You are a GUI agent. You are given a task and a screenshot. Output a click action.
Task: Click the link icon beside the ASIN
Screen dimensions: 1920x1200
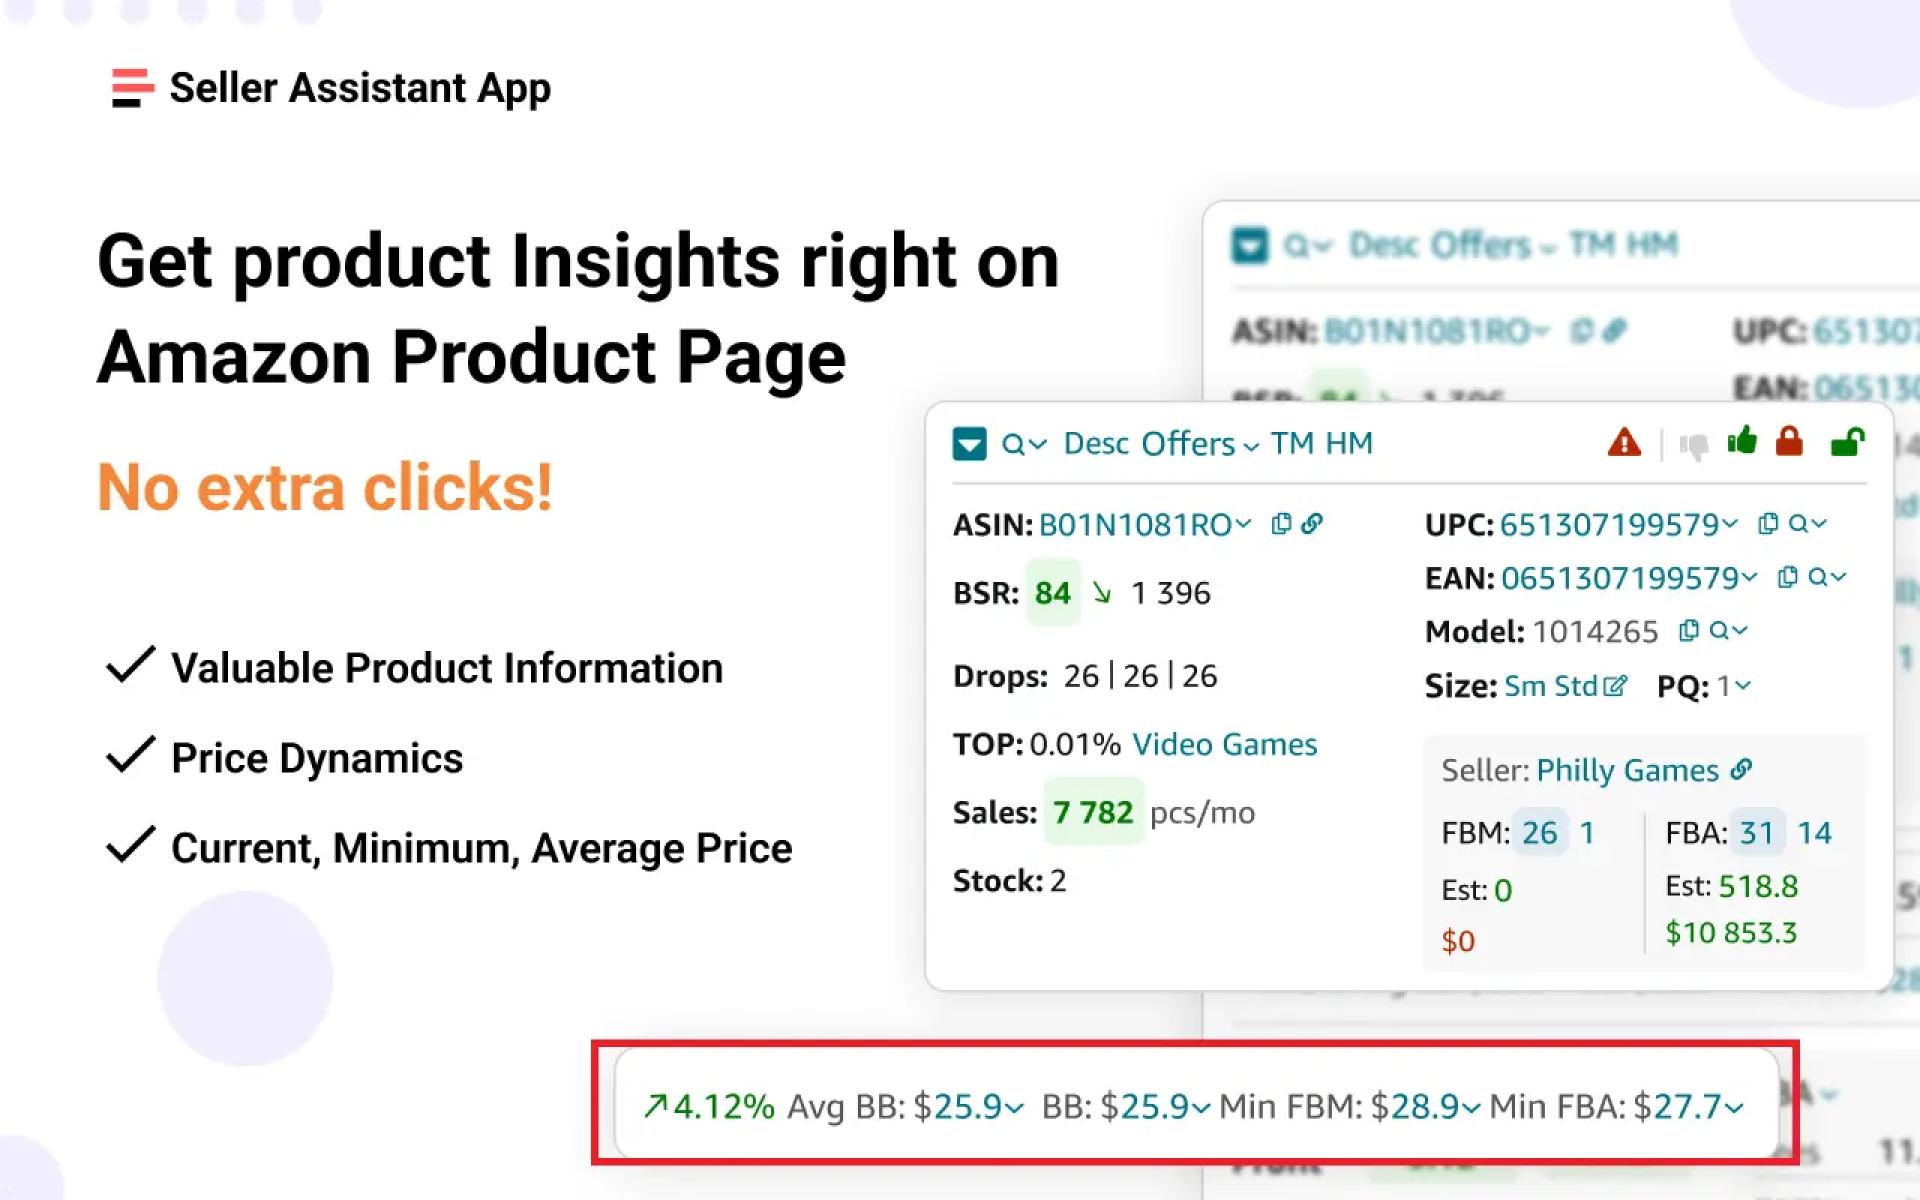pyautogui.click(x=1313, y=524)
